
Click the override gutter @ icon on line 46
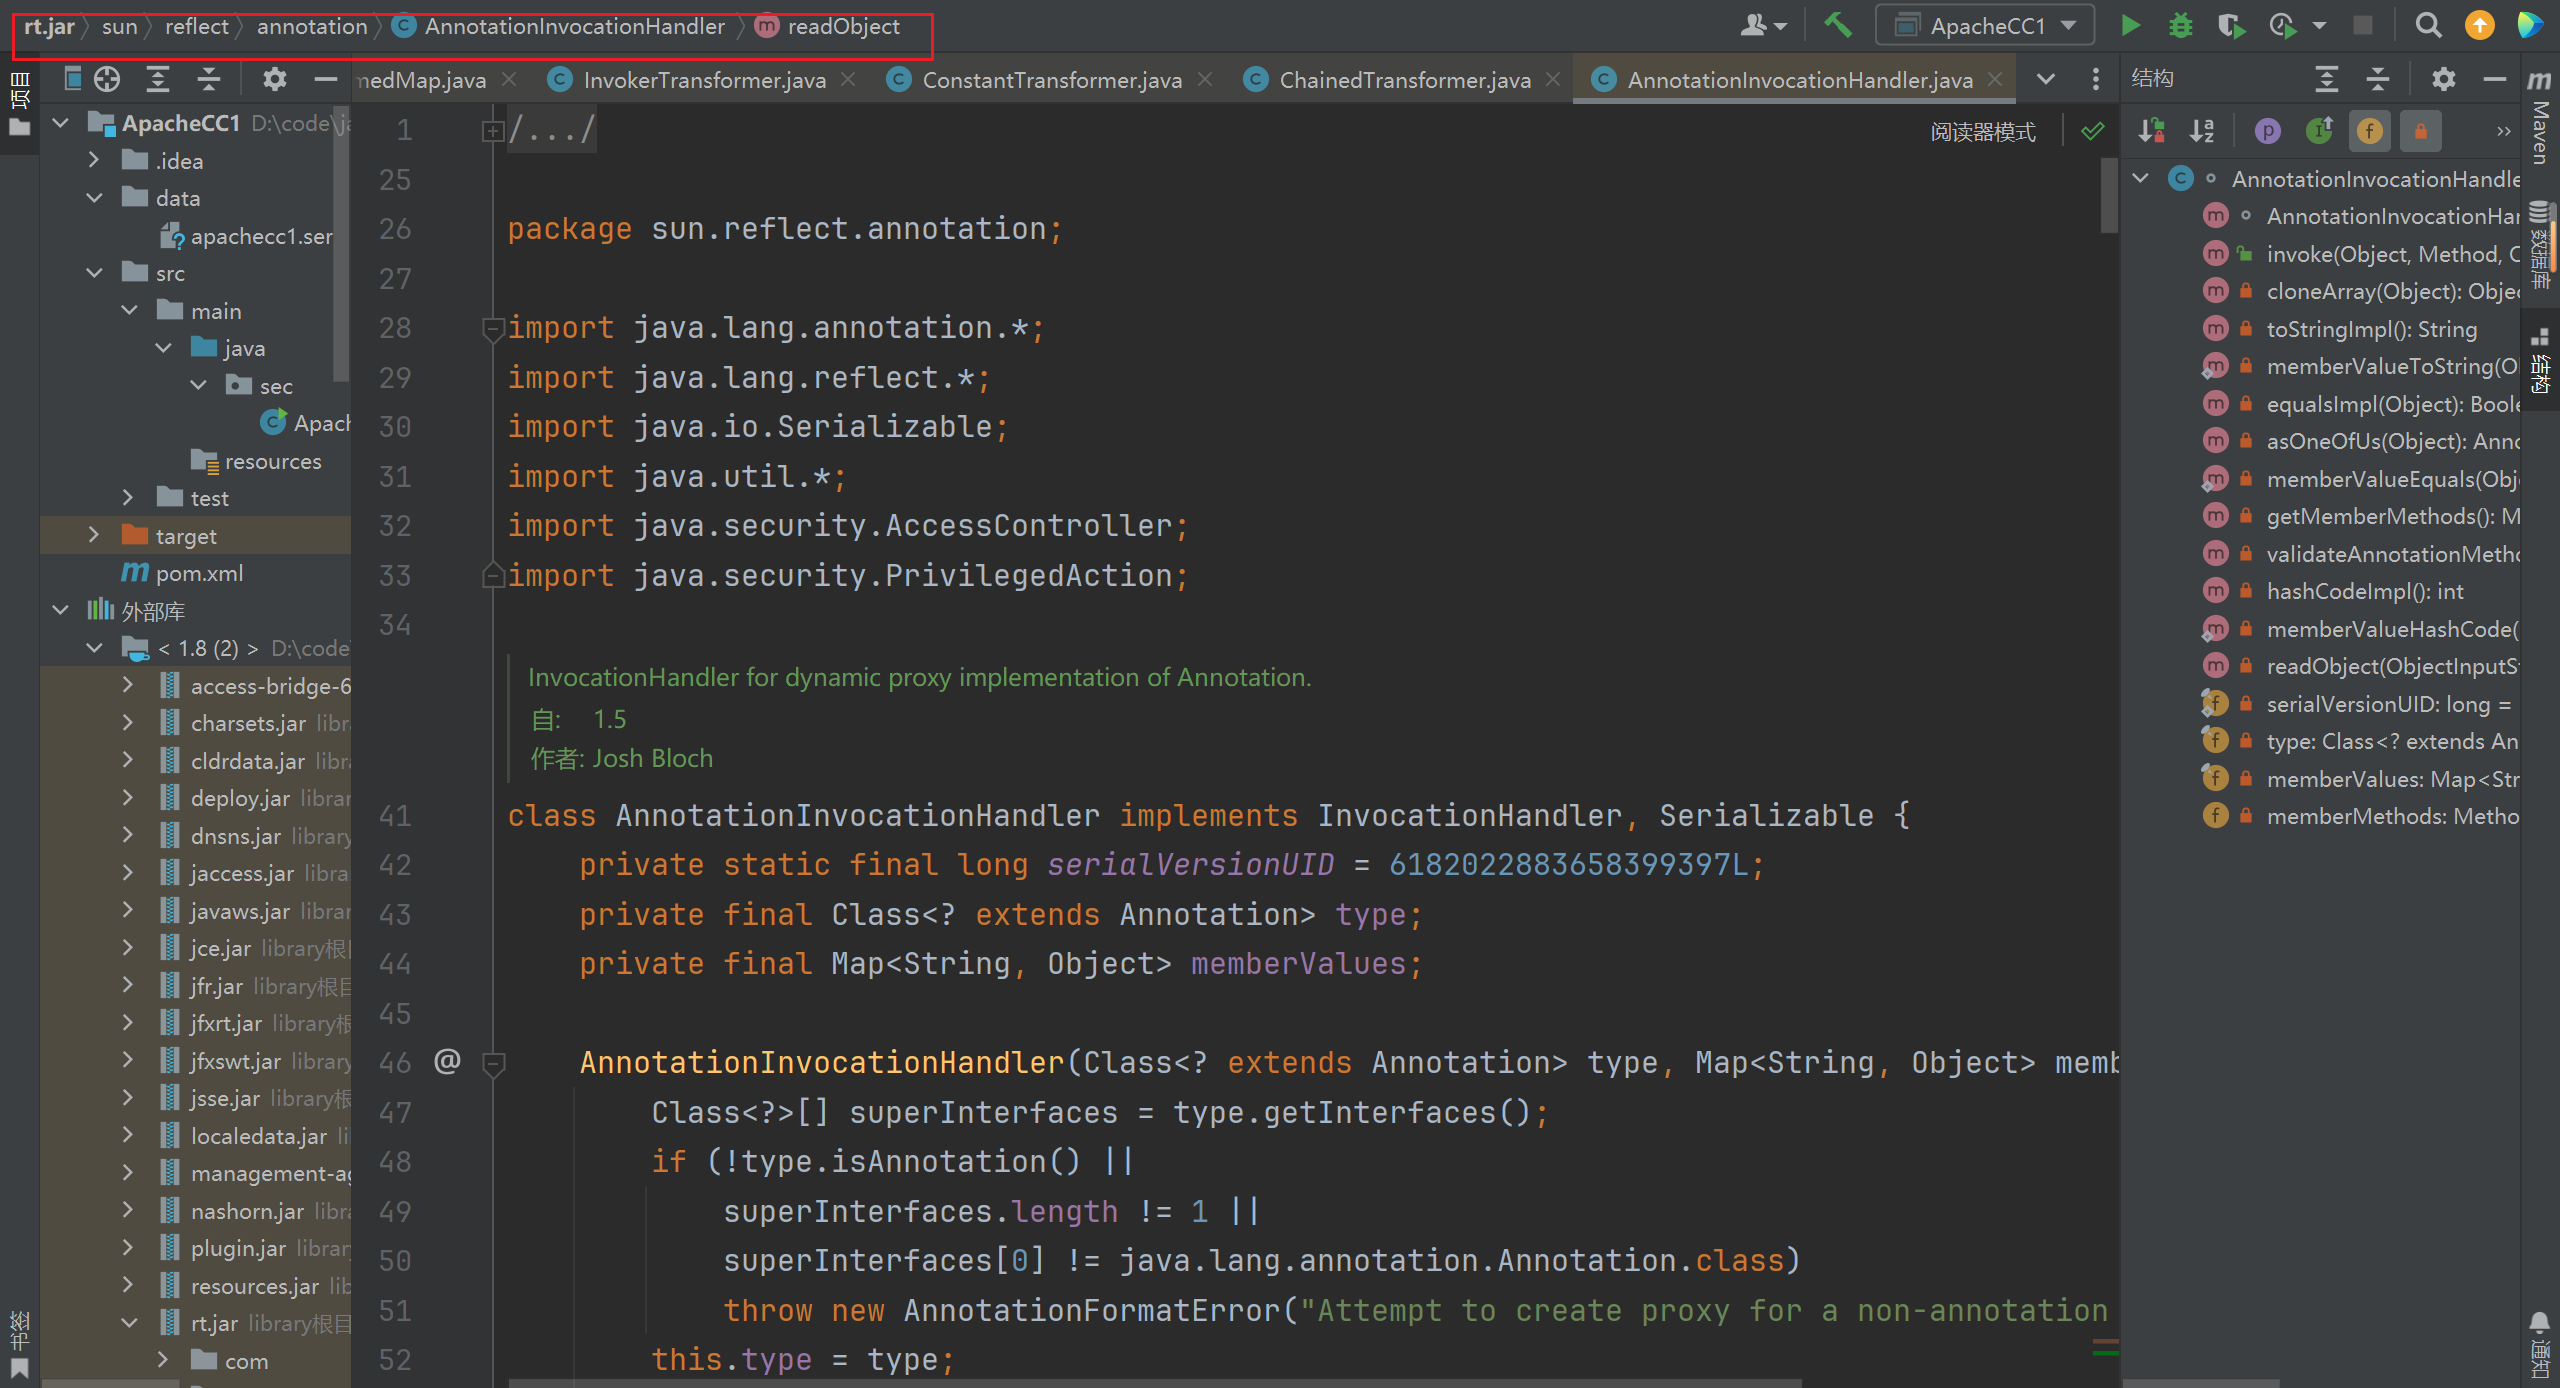tap(447, 1061)
